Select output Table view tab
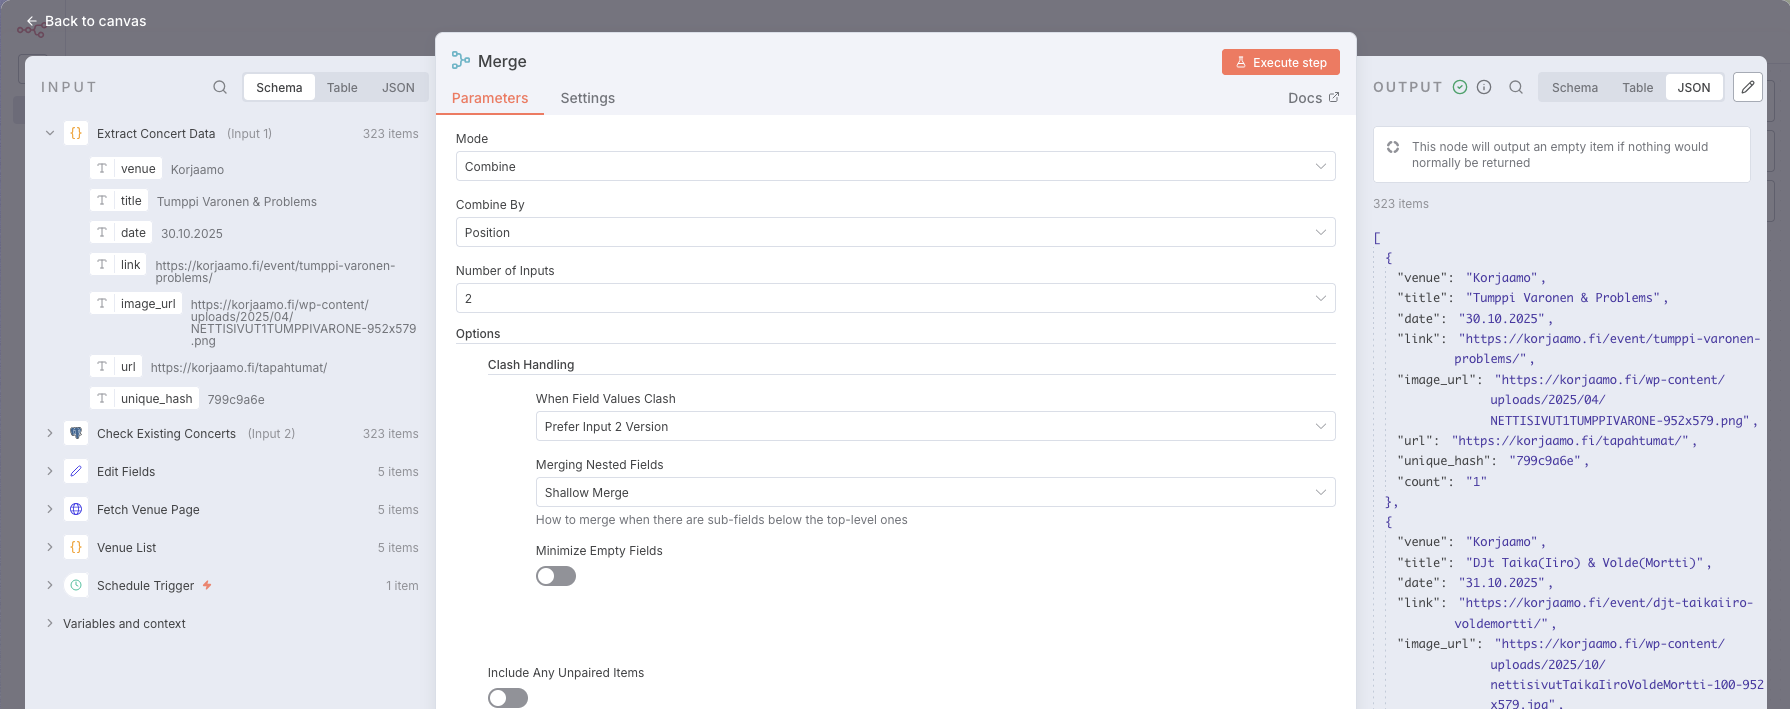The height and width of the screenshot is (709, 1790). coord(1638,87)
